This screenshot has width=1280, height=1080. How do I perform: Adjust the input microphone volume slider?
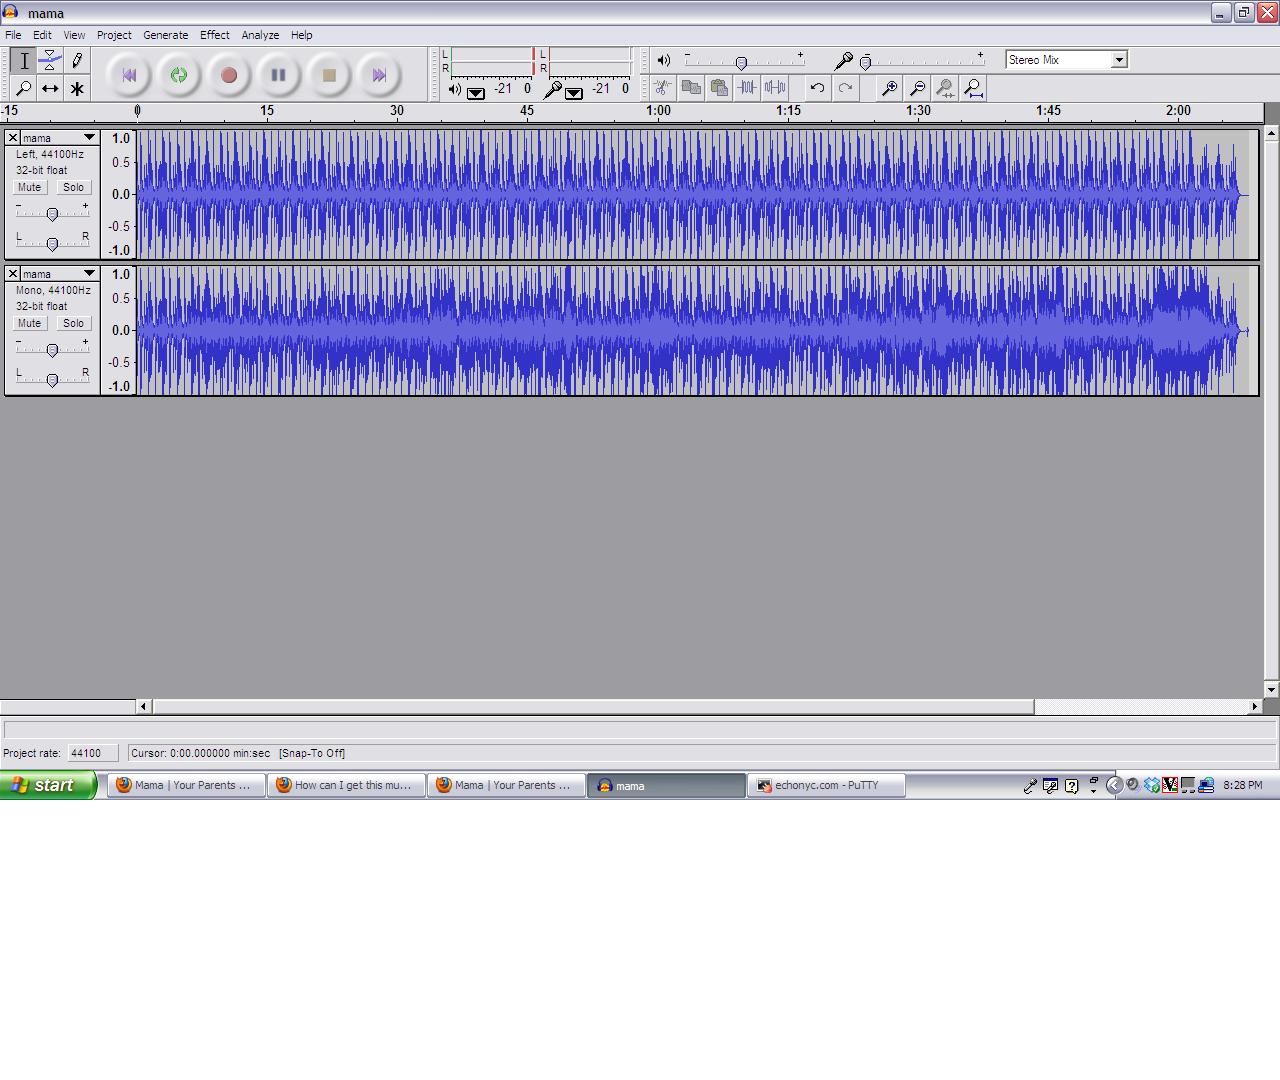coord(866,62)
